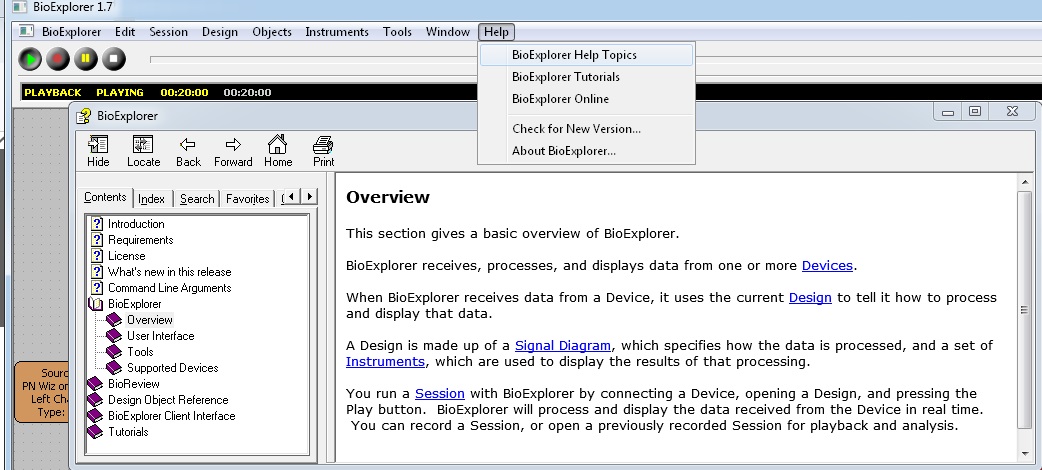Choose Check for New Version menu item

click(576, 129)
